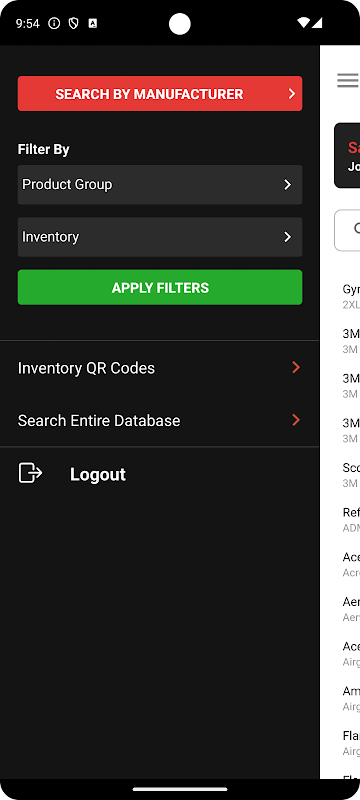The height and width of the screenshot is (800, 360).
Task: Tap the partially visible search field
Action: (347, 230)
